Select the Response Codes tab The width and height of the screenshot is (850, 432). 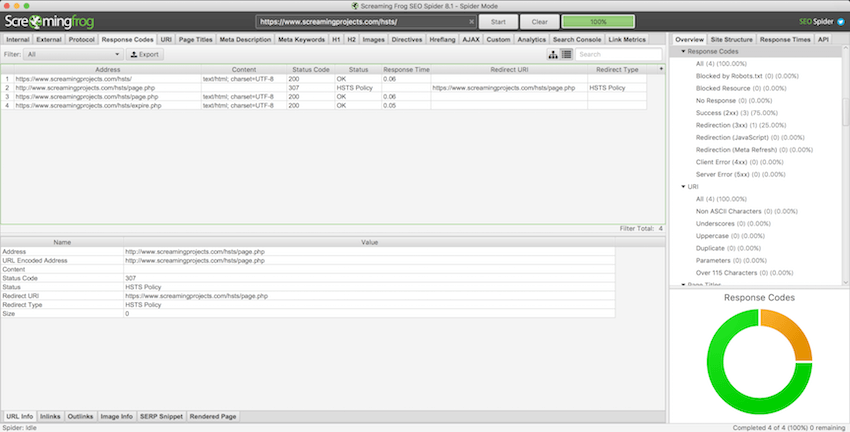(x=127, y=40)
